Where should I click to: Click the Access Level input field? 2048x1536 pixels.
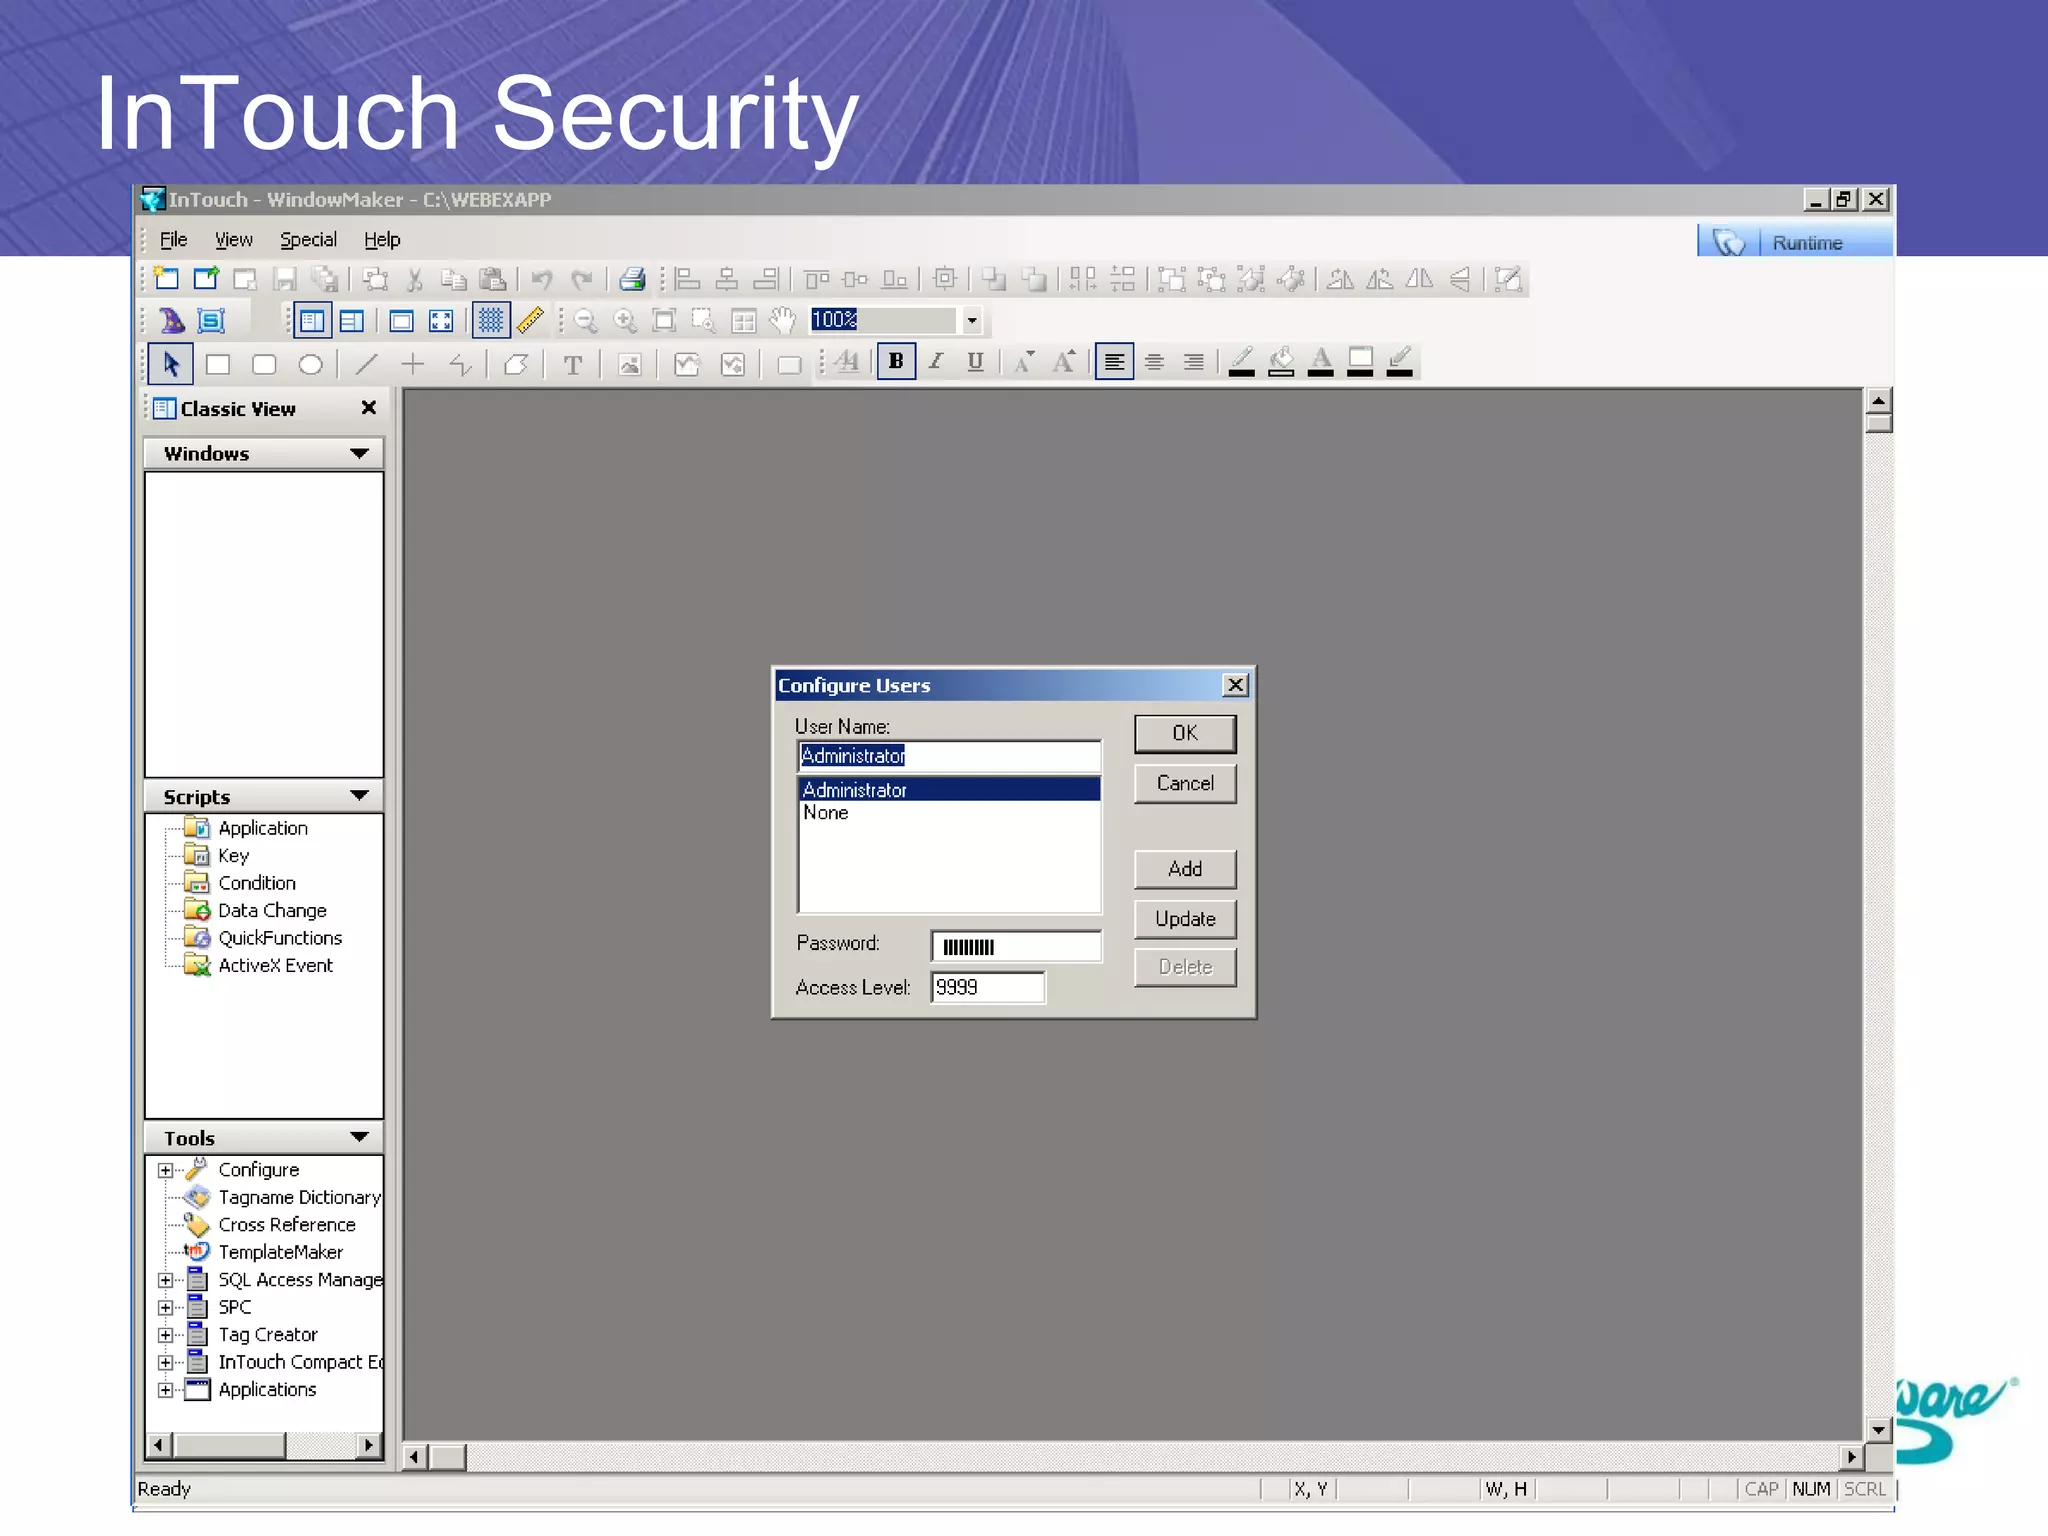pyautogui.click(x=988, y=987)
